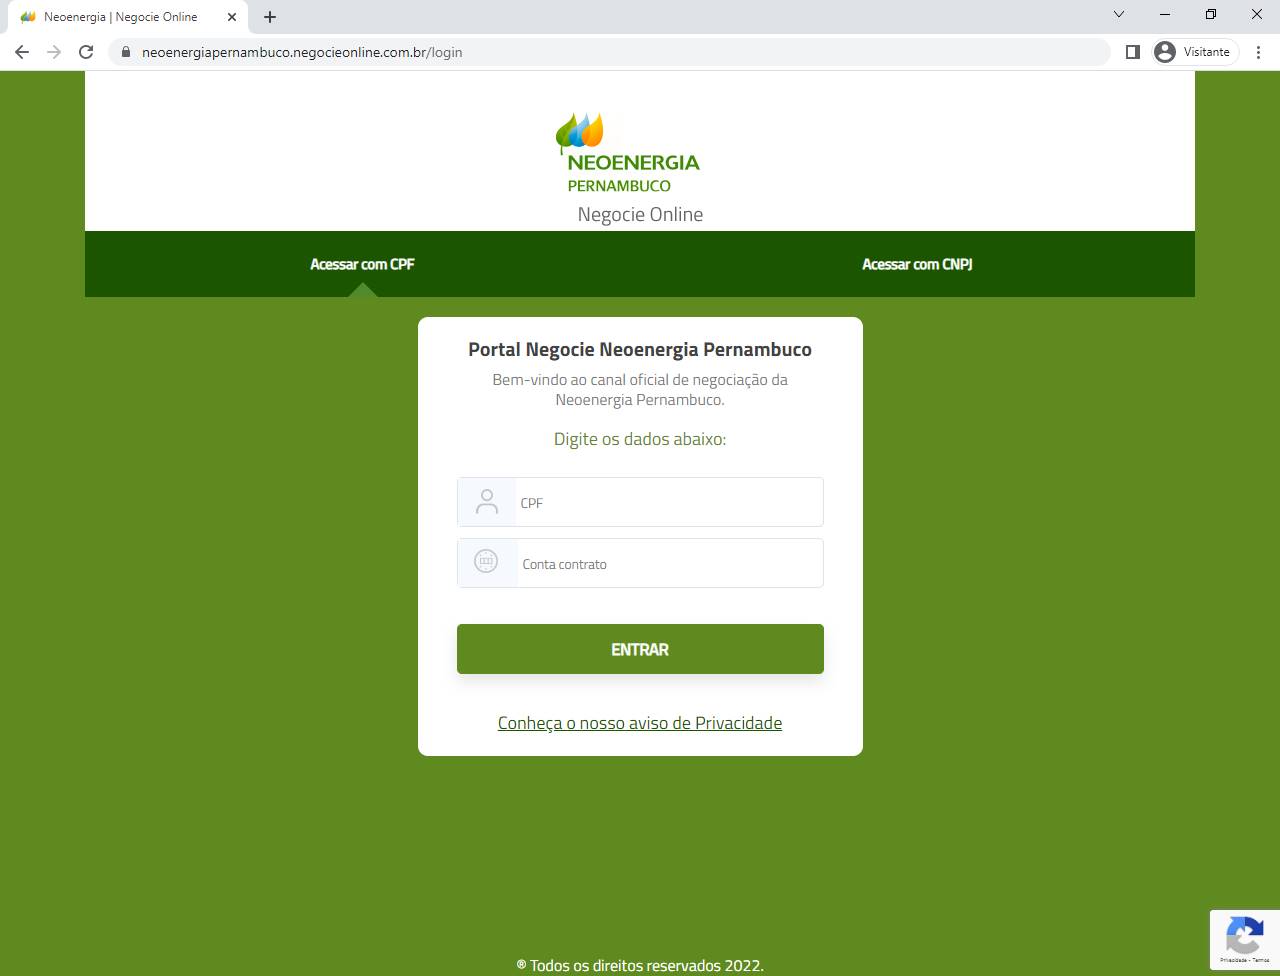Click the meter icon beside Conta contrato
This screenshot has width=1280, height=976.
pyautogui.click(x=486, y=562)
